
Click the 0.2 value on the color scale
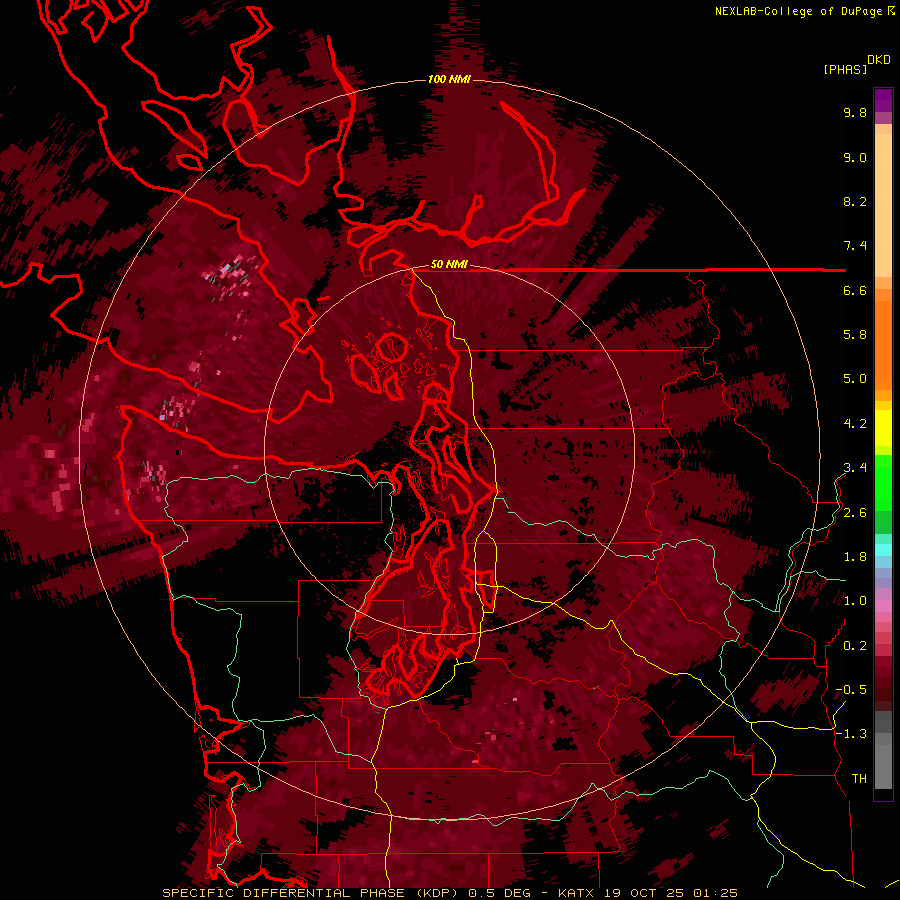[x=855, y=646]
